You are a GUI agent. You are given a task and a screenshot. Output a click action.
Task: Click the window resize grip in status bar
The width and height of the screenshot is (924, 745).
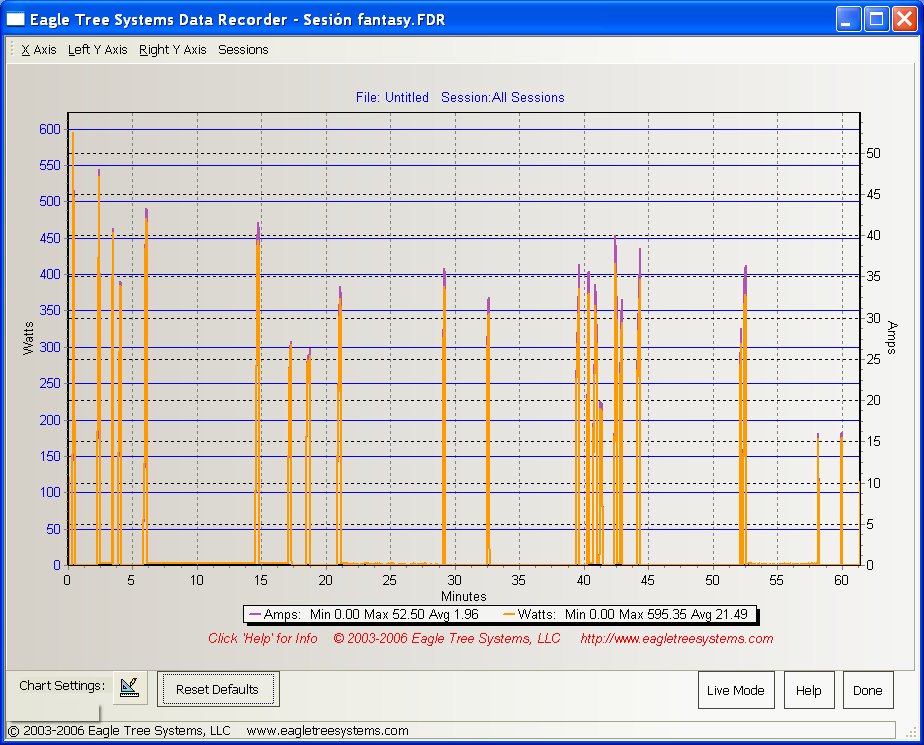tap(911, 732)
